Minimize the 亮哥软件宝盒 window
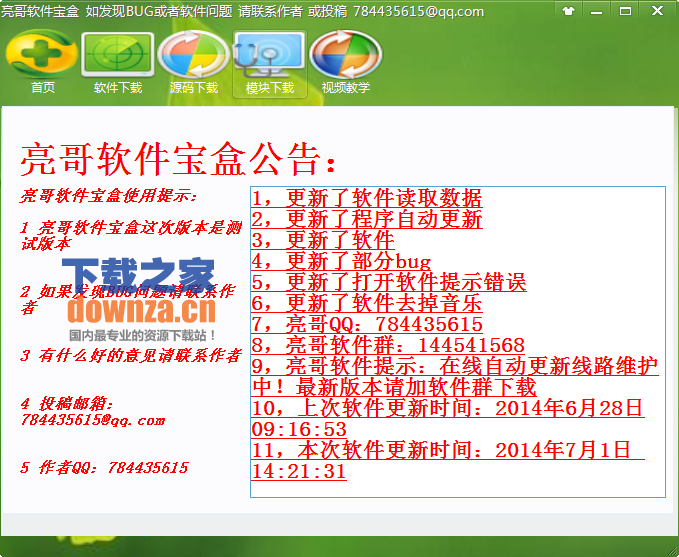 tap(596, 11)
